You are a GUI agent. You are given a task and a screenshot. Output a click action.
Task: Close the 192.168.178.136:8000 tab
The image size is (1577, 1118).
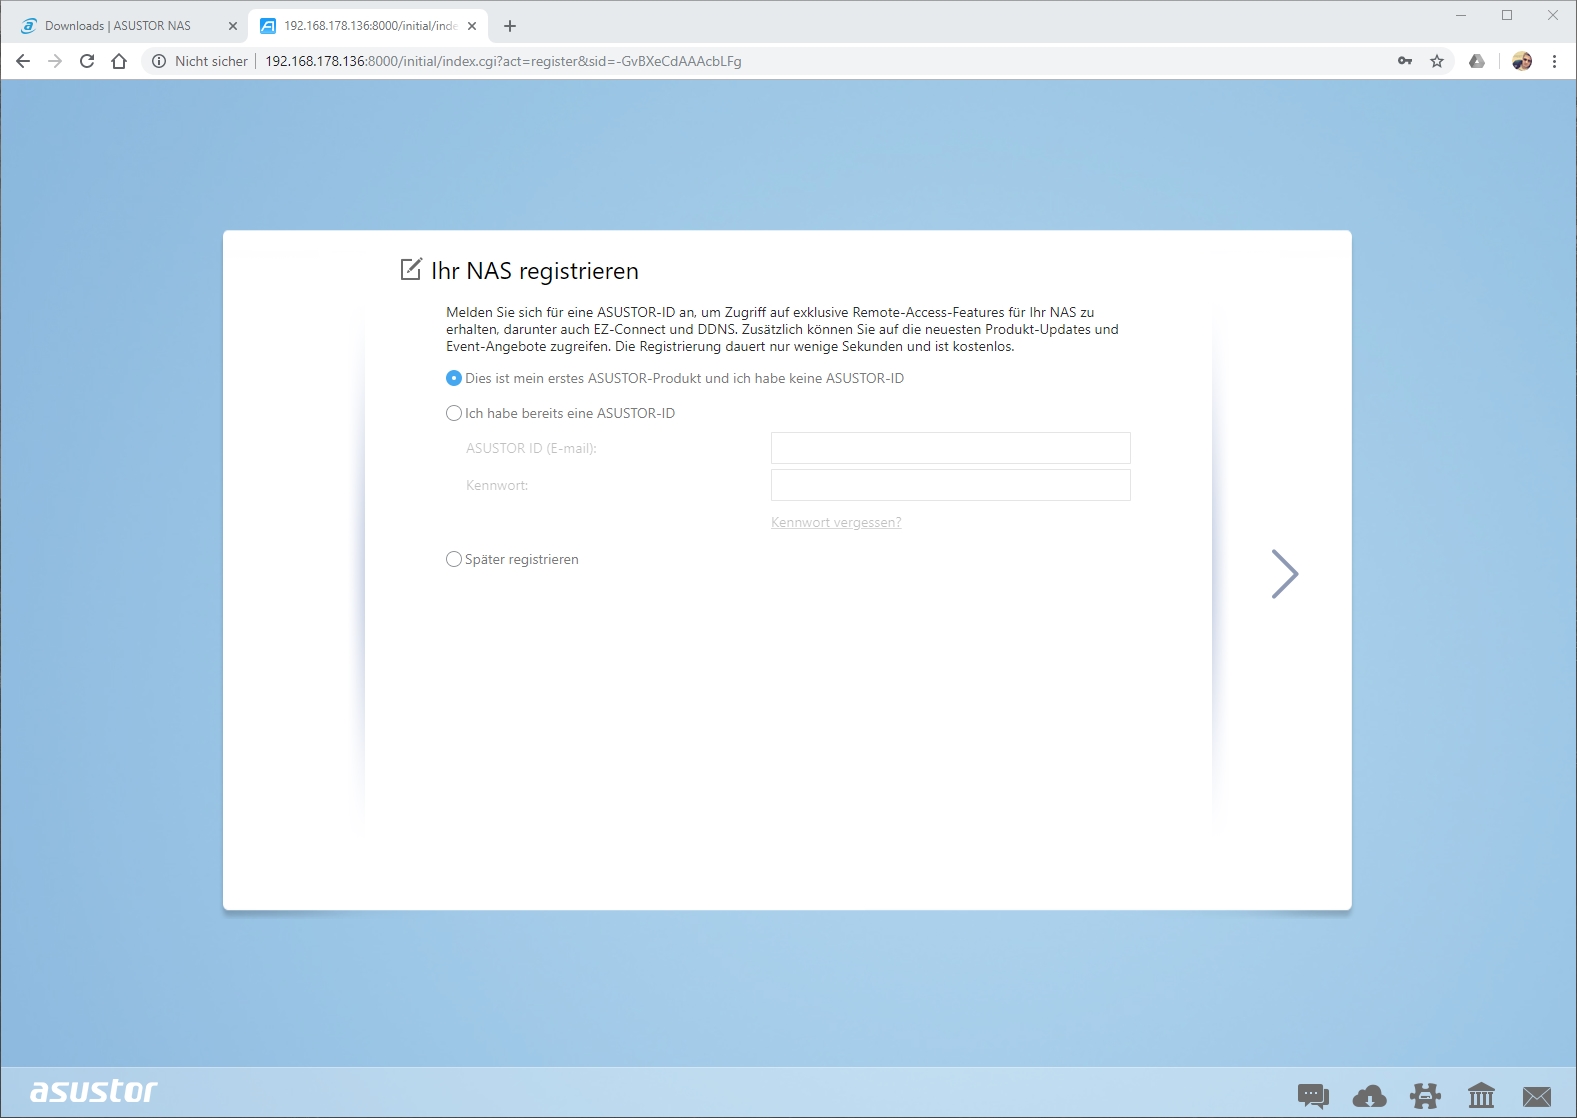[x=472, y=26]
